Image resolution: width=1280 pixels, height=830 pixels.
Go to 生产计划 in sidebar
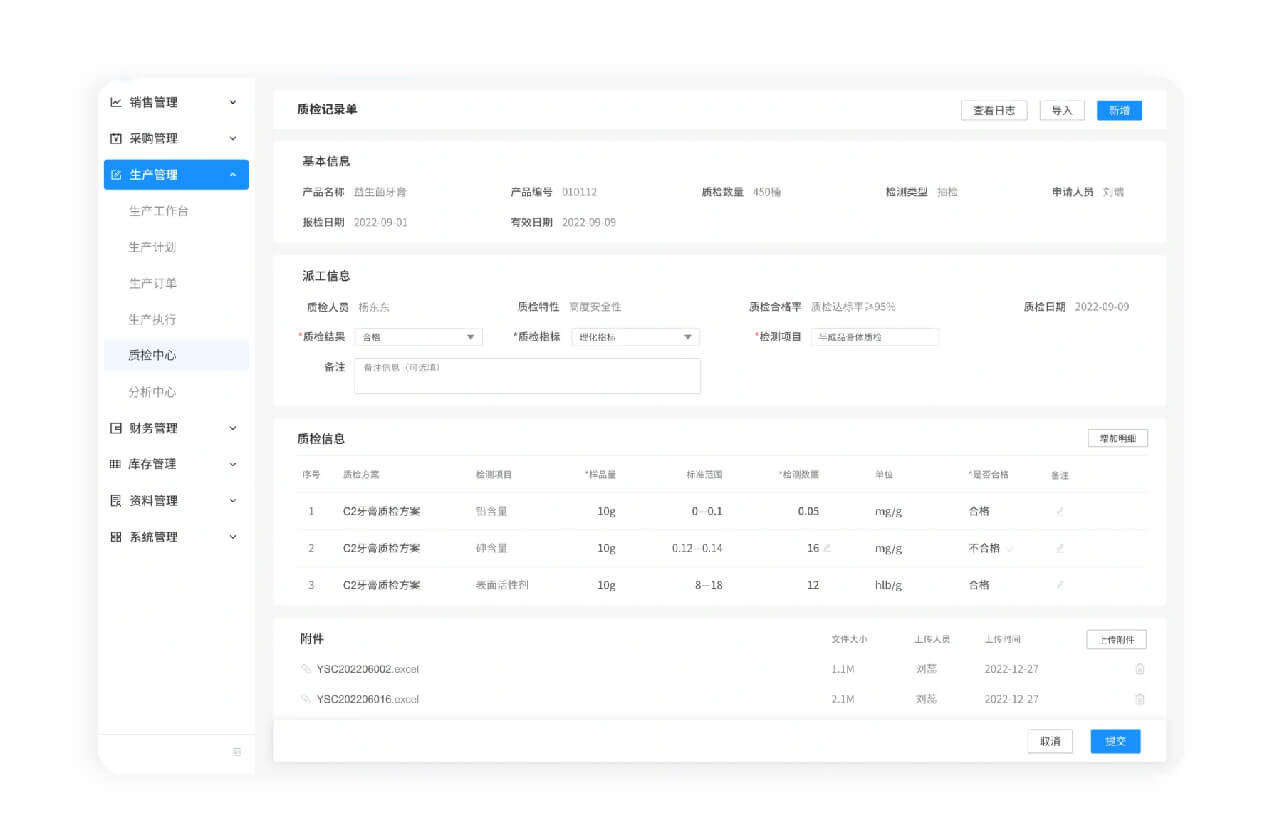[x=152, y=247]
